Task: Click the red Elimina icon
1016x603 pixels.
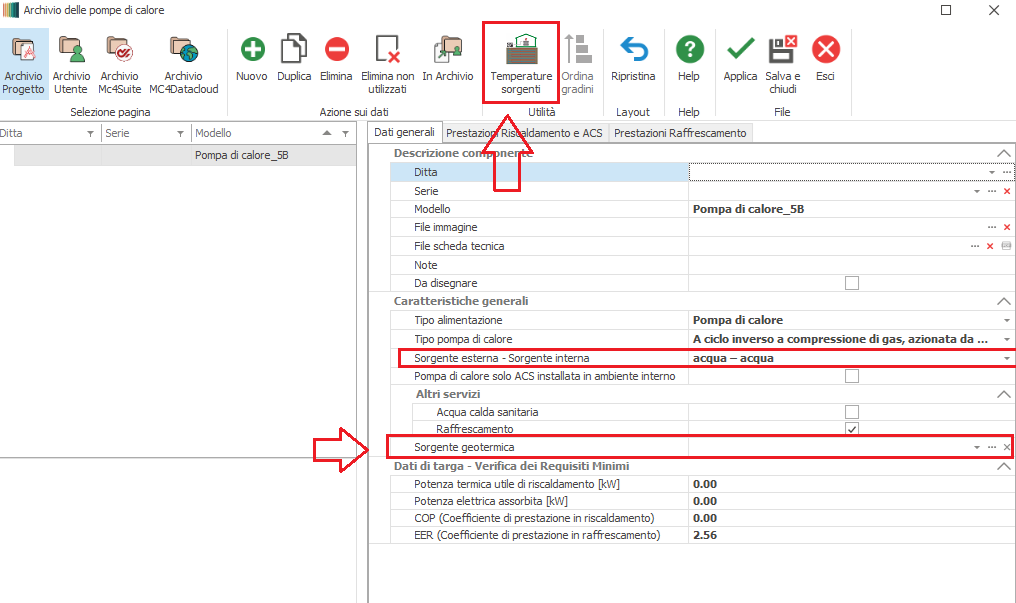Action: (x=336, y=50)
